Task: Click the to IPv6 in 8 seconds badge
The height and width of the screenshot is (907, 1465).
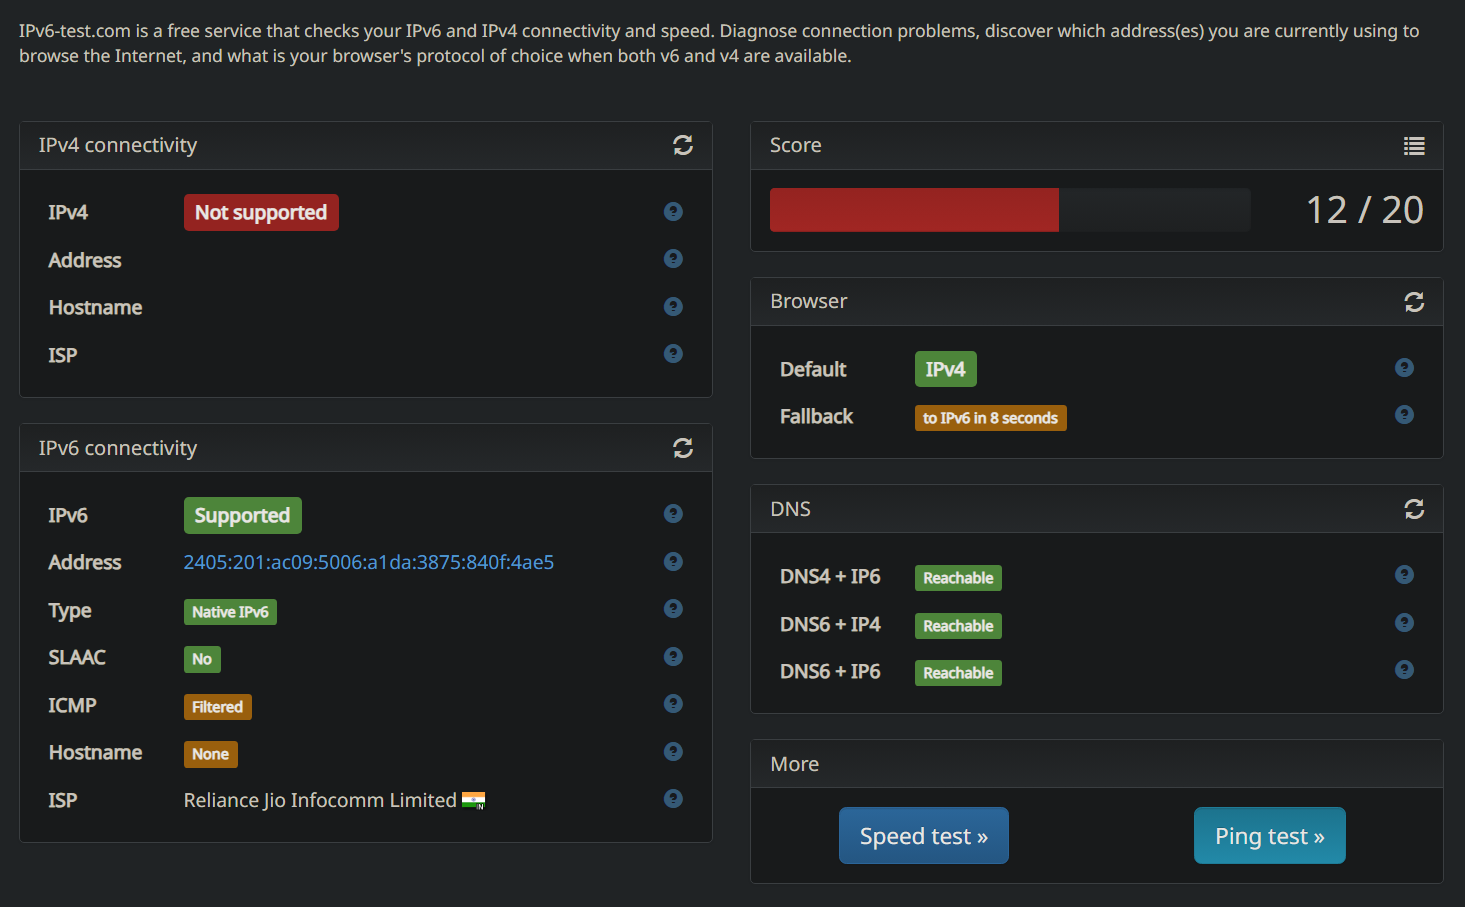Action: [x=990, y=418]
